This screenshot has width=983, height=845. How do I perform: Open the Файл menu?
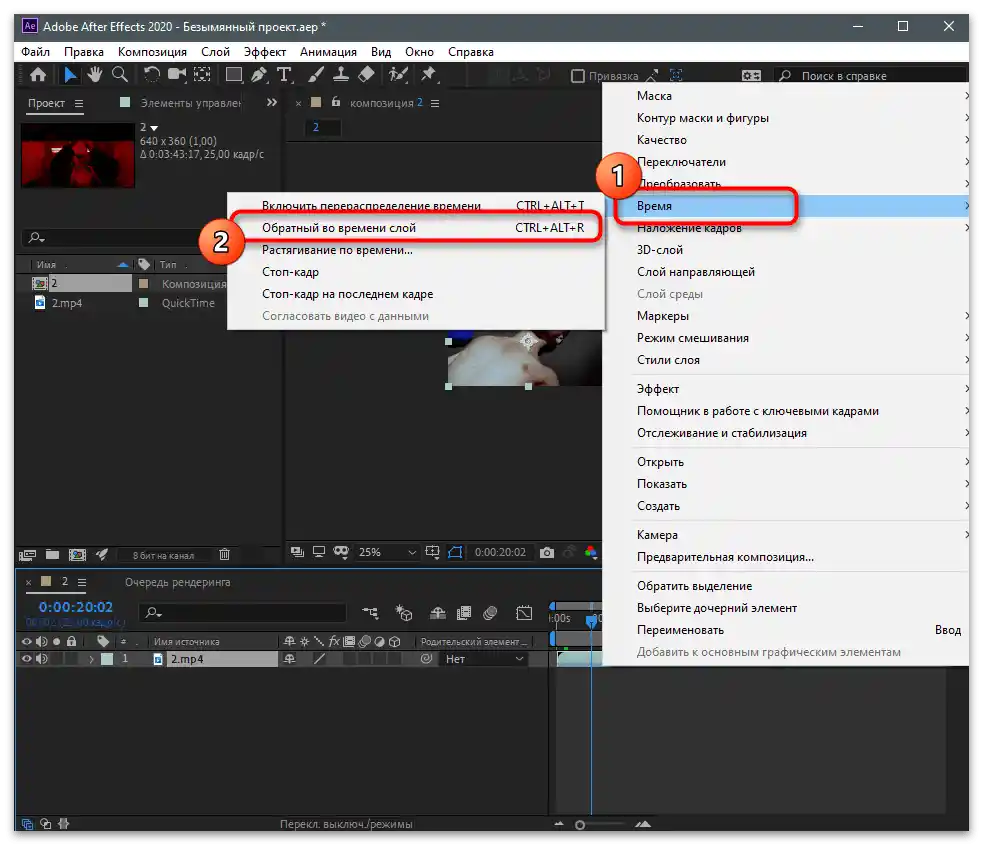(x=35, y=52)
